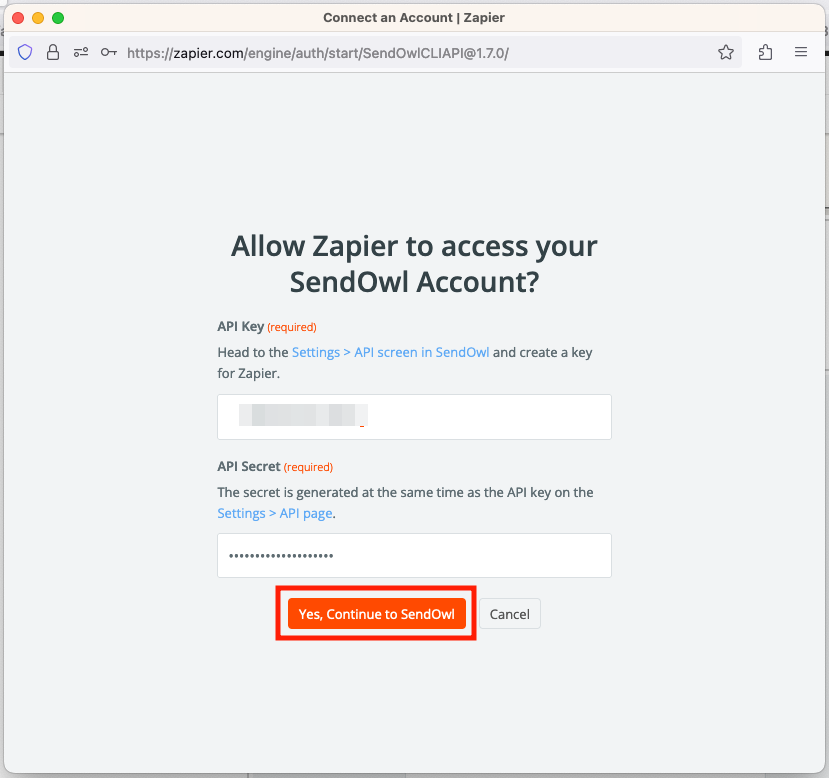Click the Allow Zapier to access heading
This screenshot has width=829, height=778.
(x=414, y=264)
